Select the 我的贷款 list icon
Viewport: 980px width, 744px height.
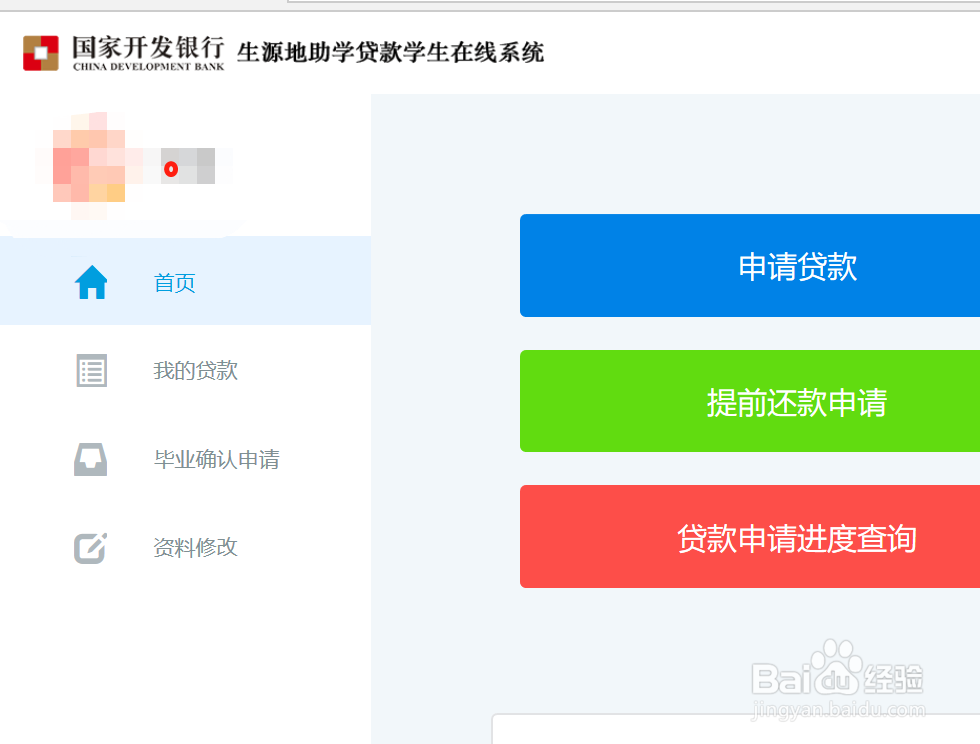click(x=91, y=370)
